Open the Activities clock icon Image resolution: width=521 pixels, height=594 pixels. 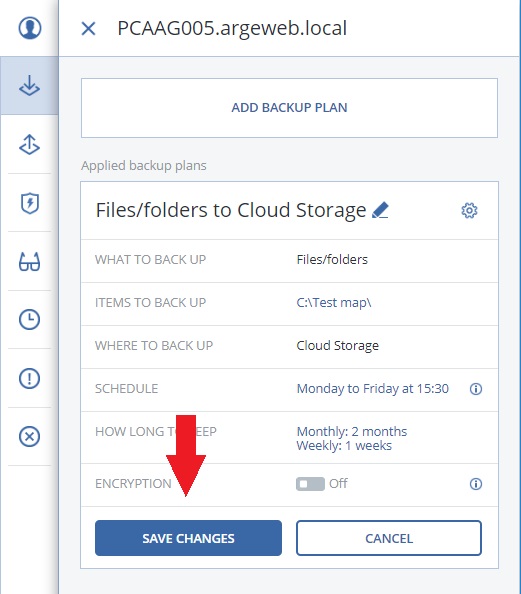[29, 319]
